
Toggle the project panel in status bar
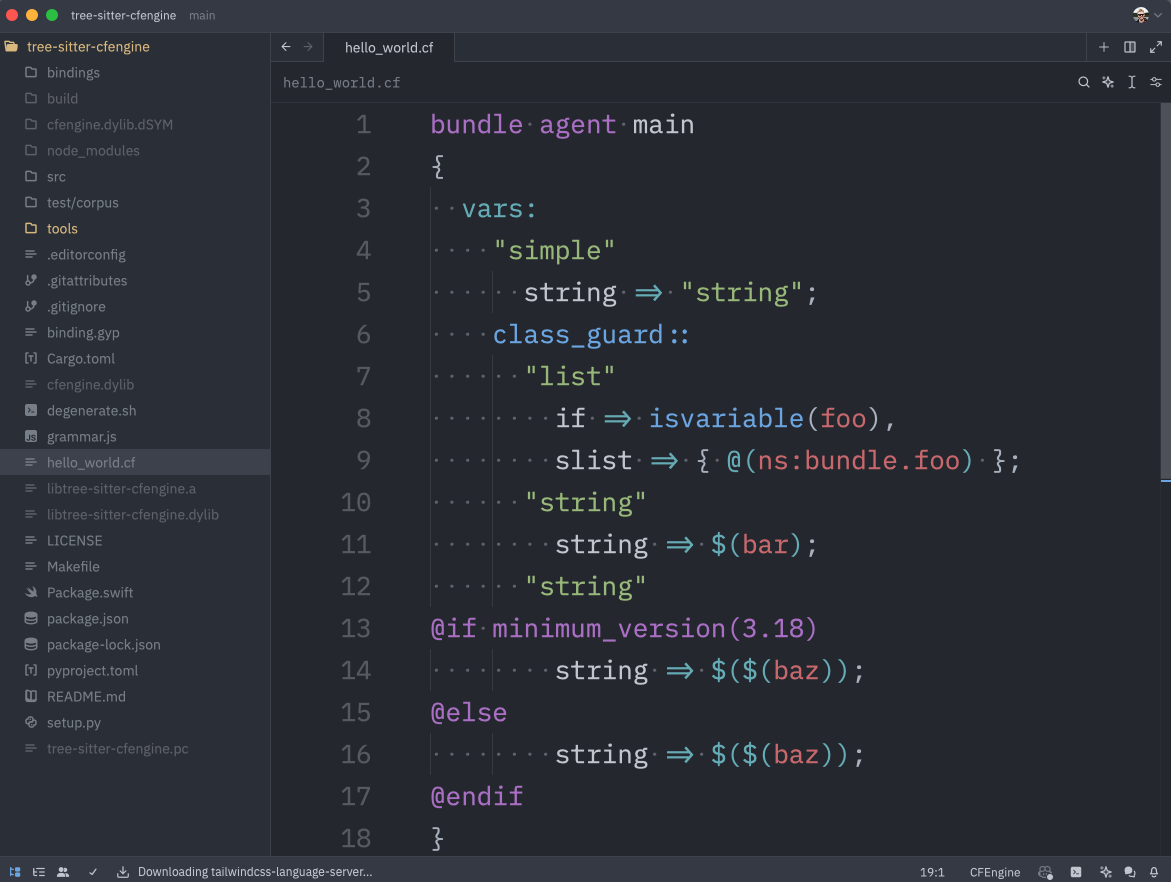point(15,872)
